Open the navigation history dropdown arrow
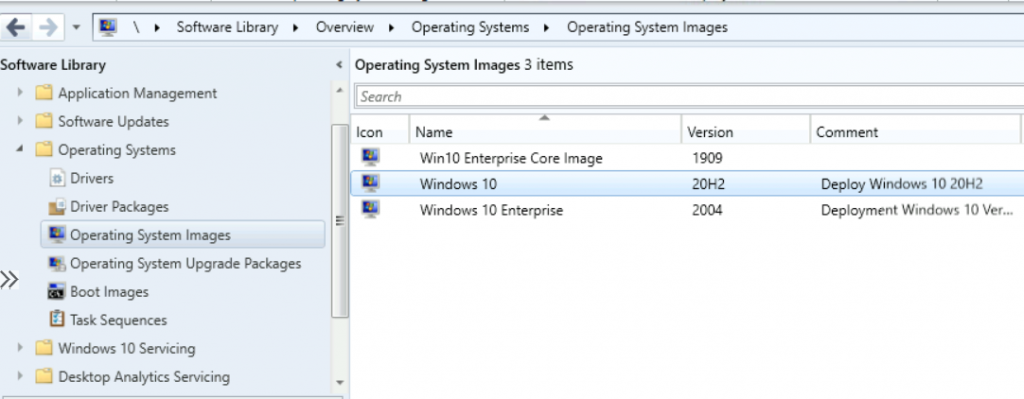The image size is (1024, 399). click(76, 28)
